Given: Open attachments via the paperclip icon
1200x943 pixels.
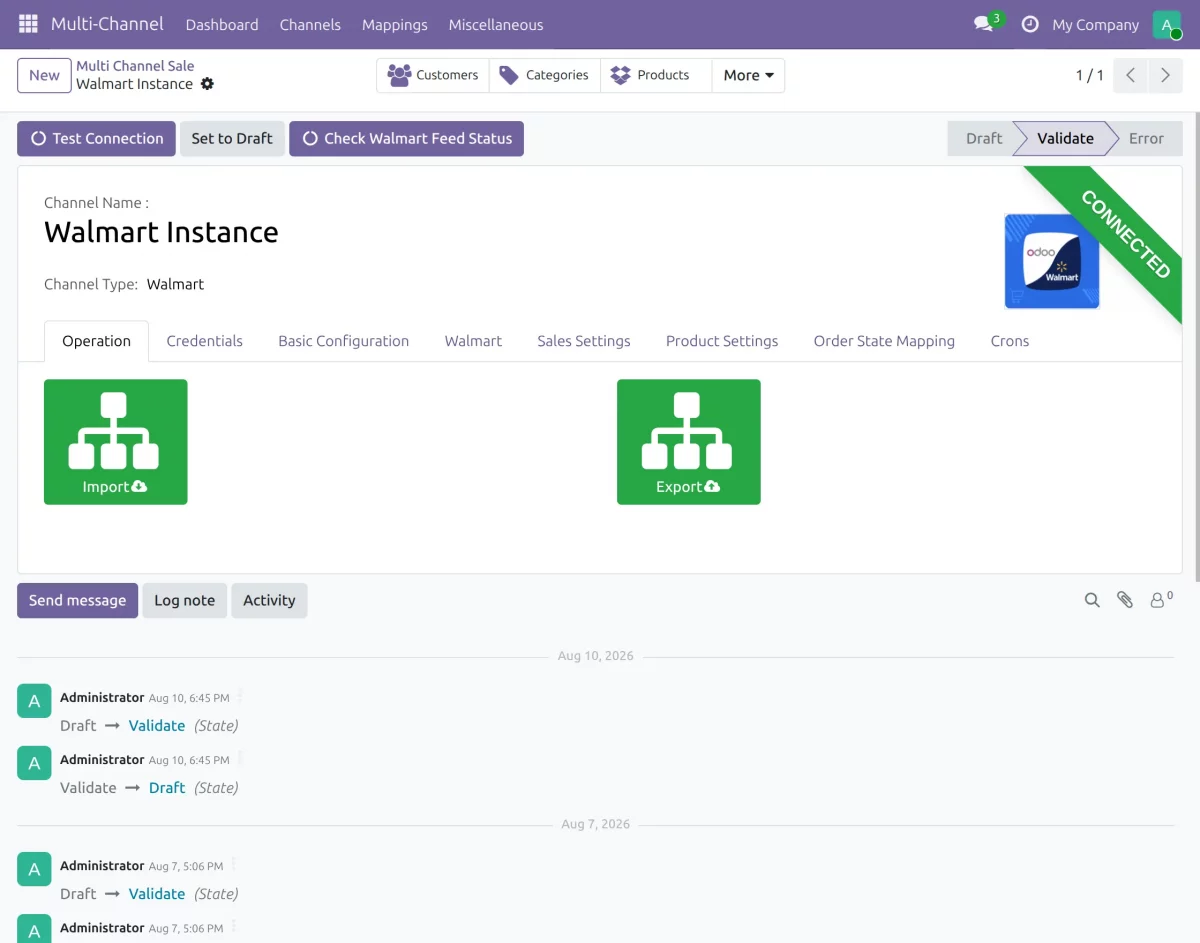Looking at the screenshot, I should (x=1125, y=600).
